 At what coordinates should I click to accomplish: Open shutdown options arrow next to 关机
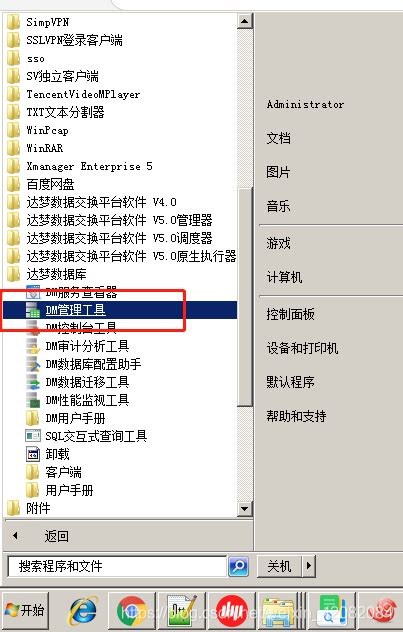pyautogui.click(x=309, y=566)
